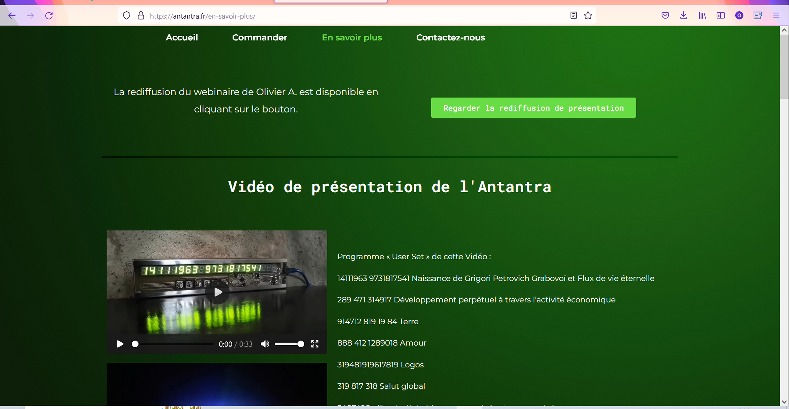
Task: Mute the video with the speaker icon
Action: [265, 344]
